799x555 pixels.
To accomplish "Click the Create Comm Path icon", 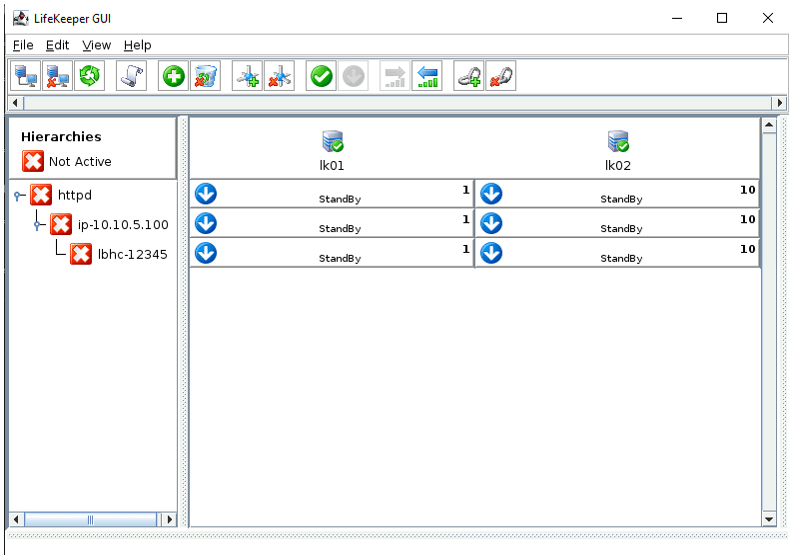I will (247, 76).
